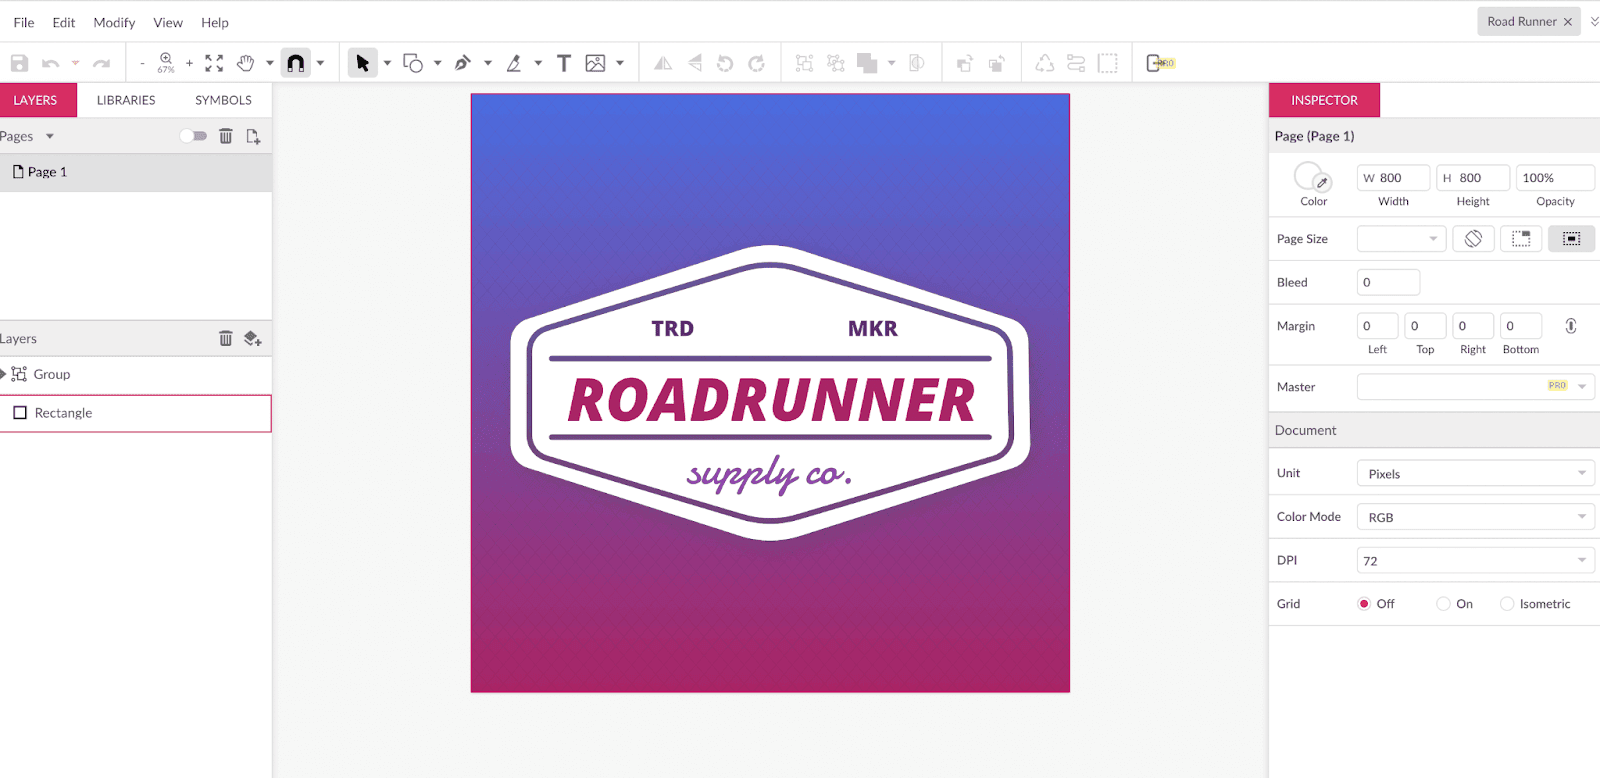Turn the Grid On
This screenshot has height=778, width=1600.
[x=1443, y=604]
